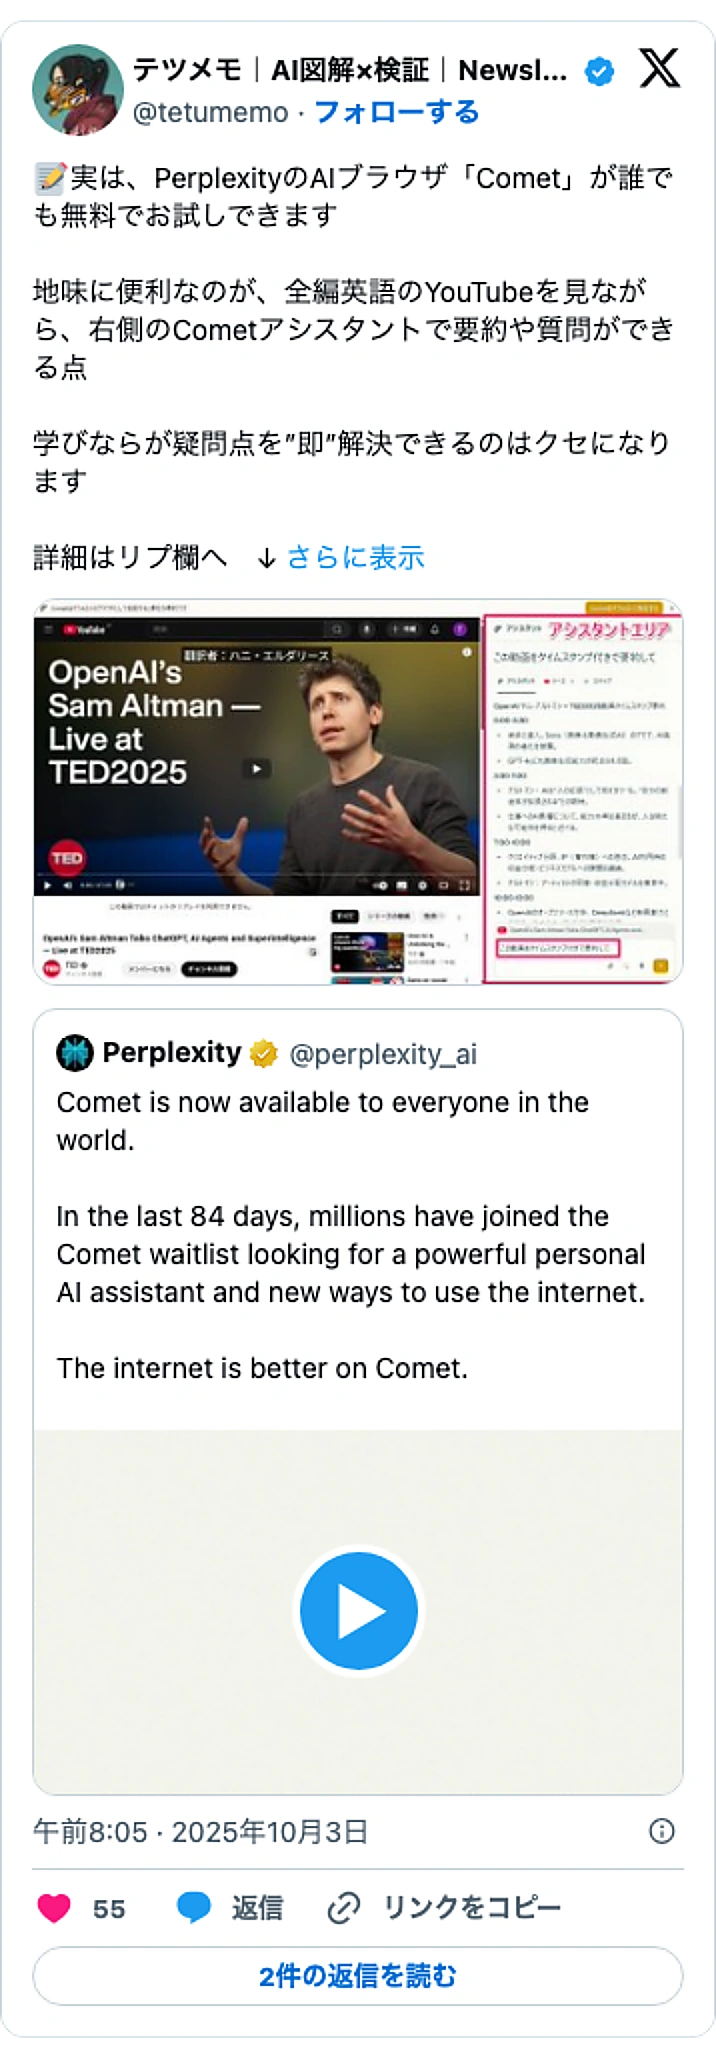Open the @perplexity_ai handle link
Image resolution: width=716 pixels, height=2058 pixels.
click(383, 1054)
